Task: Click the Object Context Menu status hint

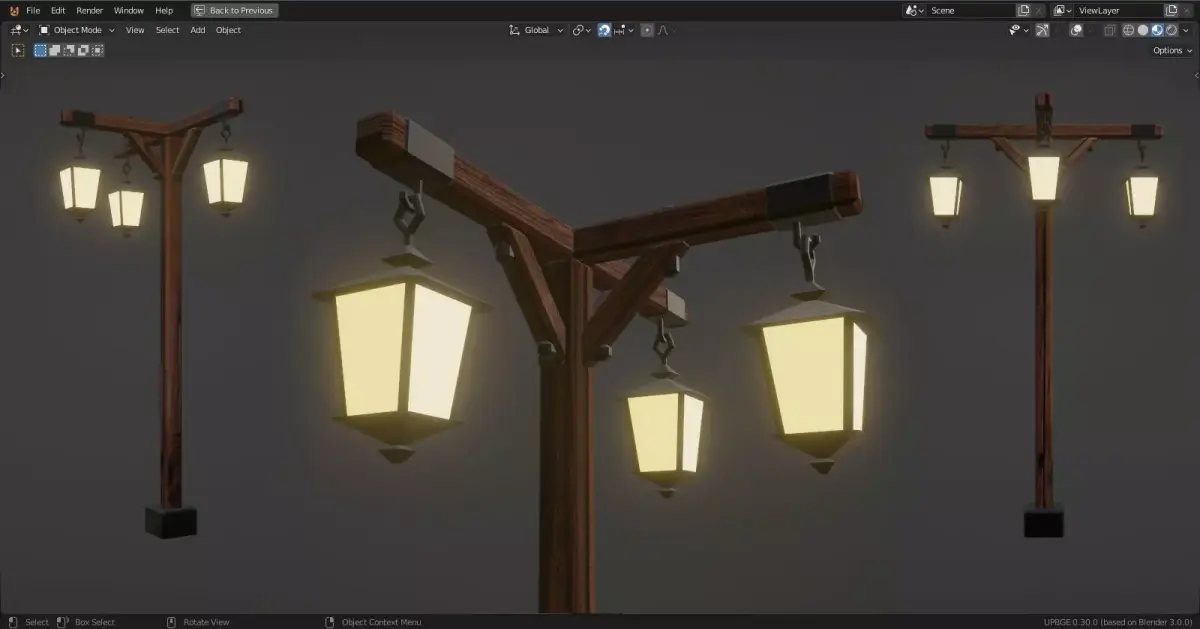Action: [x=373, y=622]
